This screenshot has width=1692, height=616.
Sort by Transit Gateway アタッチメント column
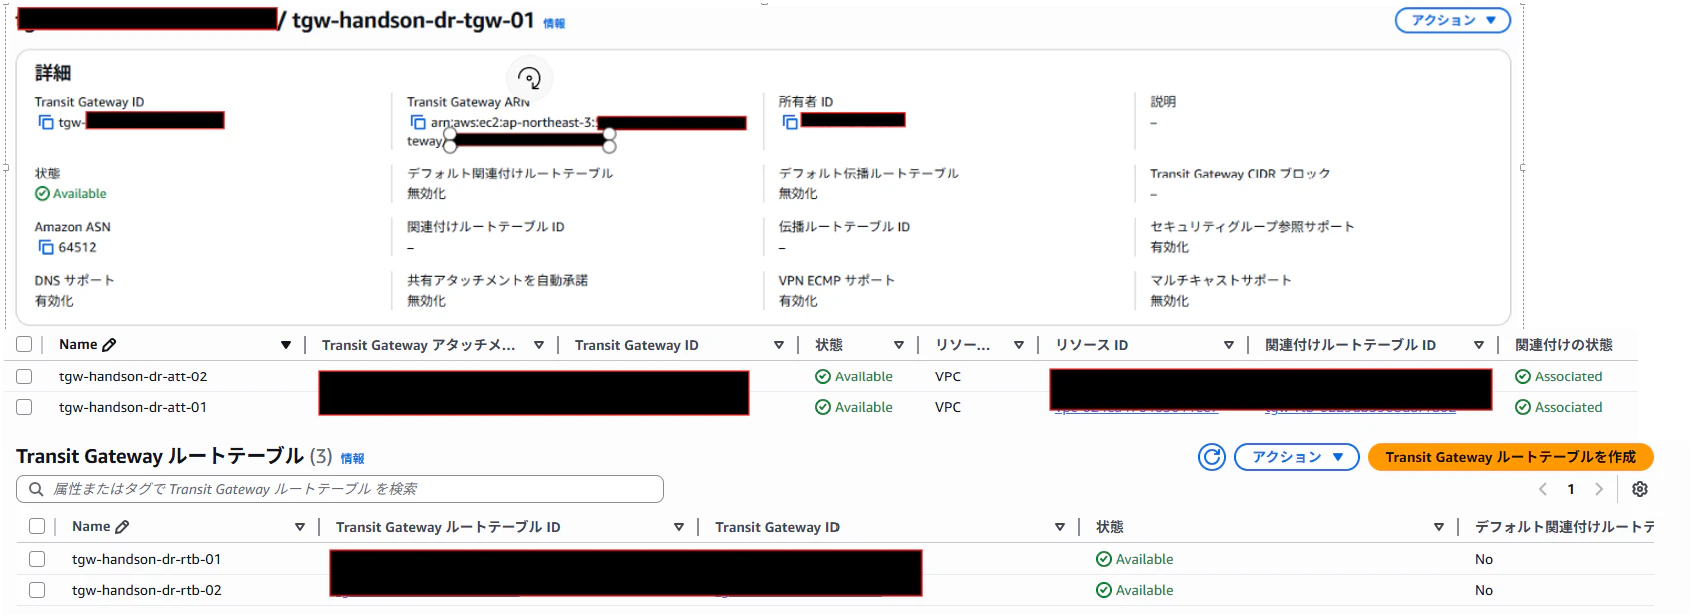point(539,345)
